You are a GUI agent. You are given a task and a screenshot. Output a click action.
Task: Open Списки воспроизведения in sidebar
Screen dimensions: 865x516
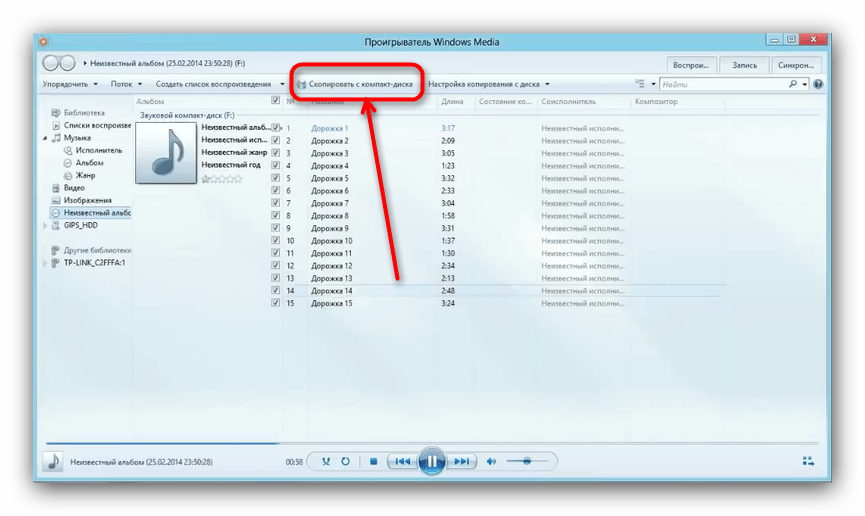click(x=97, y=125)
